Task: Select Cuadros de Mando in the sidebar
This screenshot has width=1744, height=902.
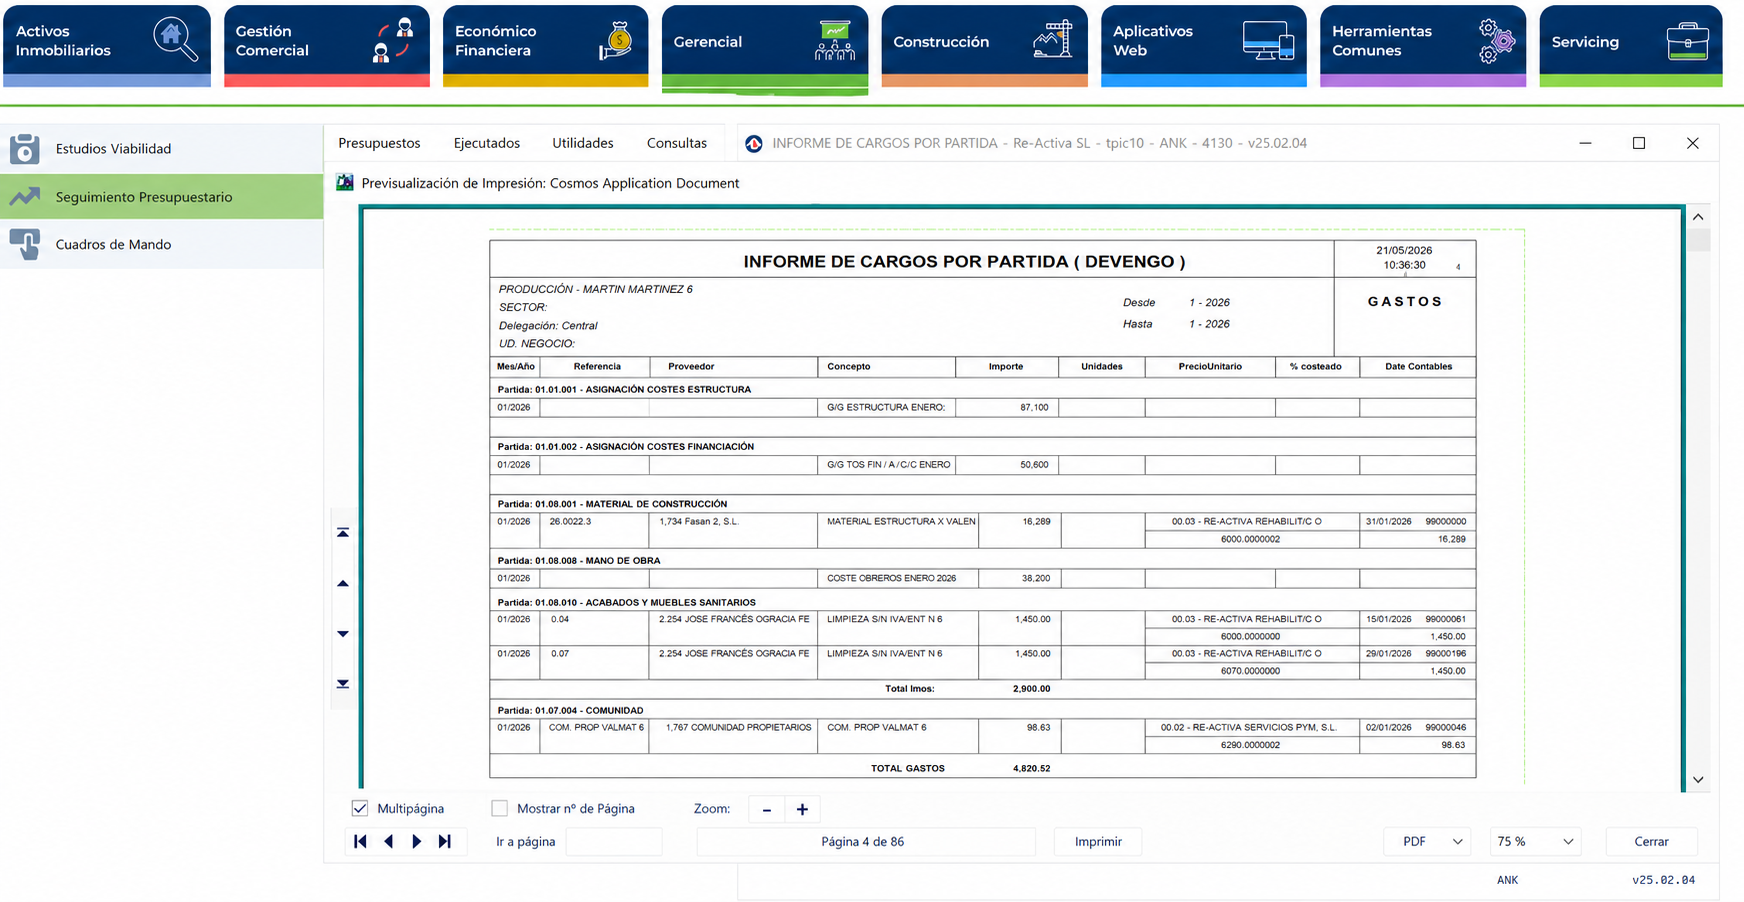Action: point(161,244)
